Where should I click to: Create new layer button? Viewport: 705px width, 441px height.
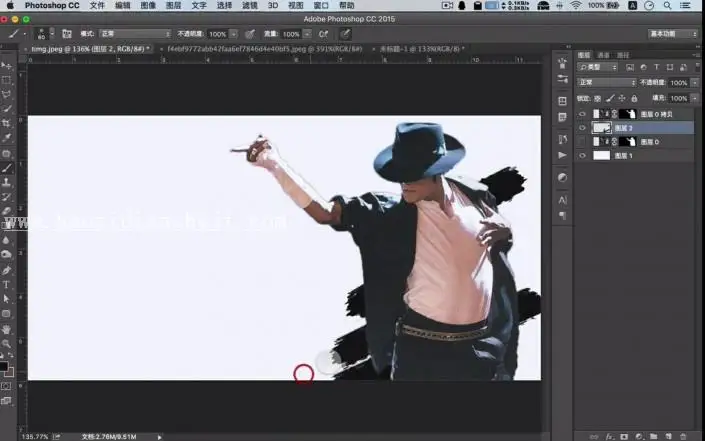point(668,436)
